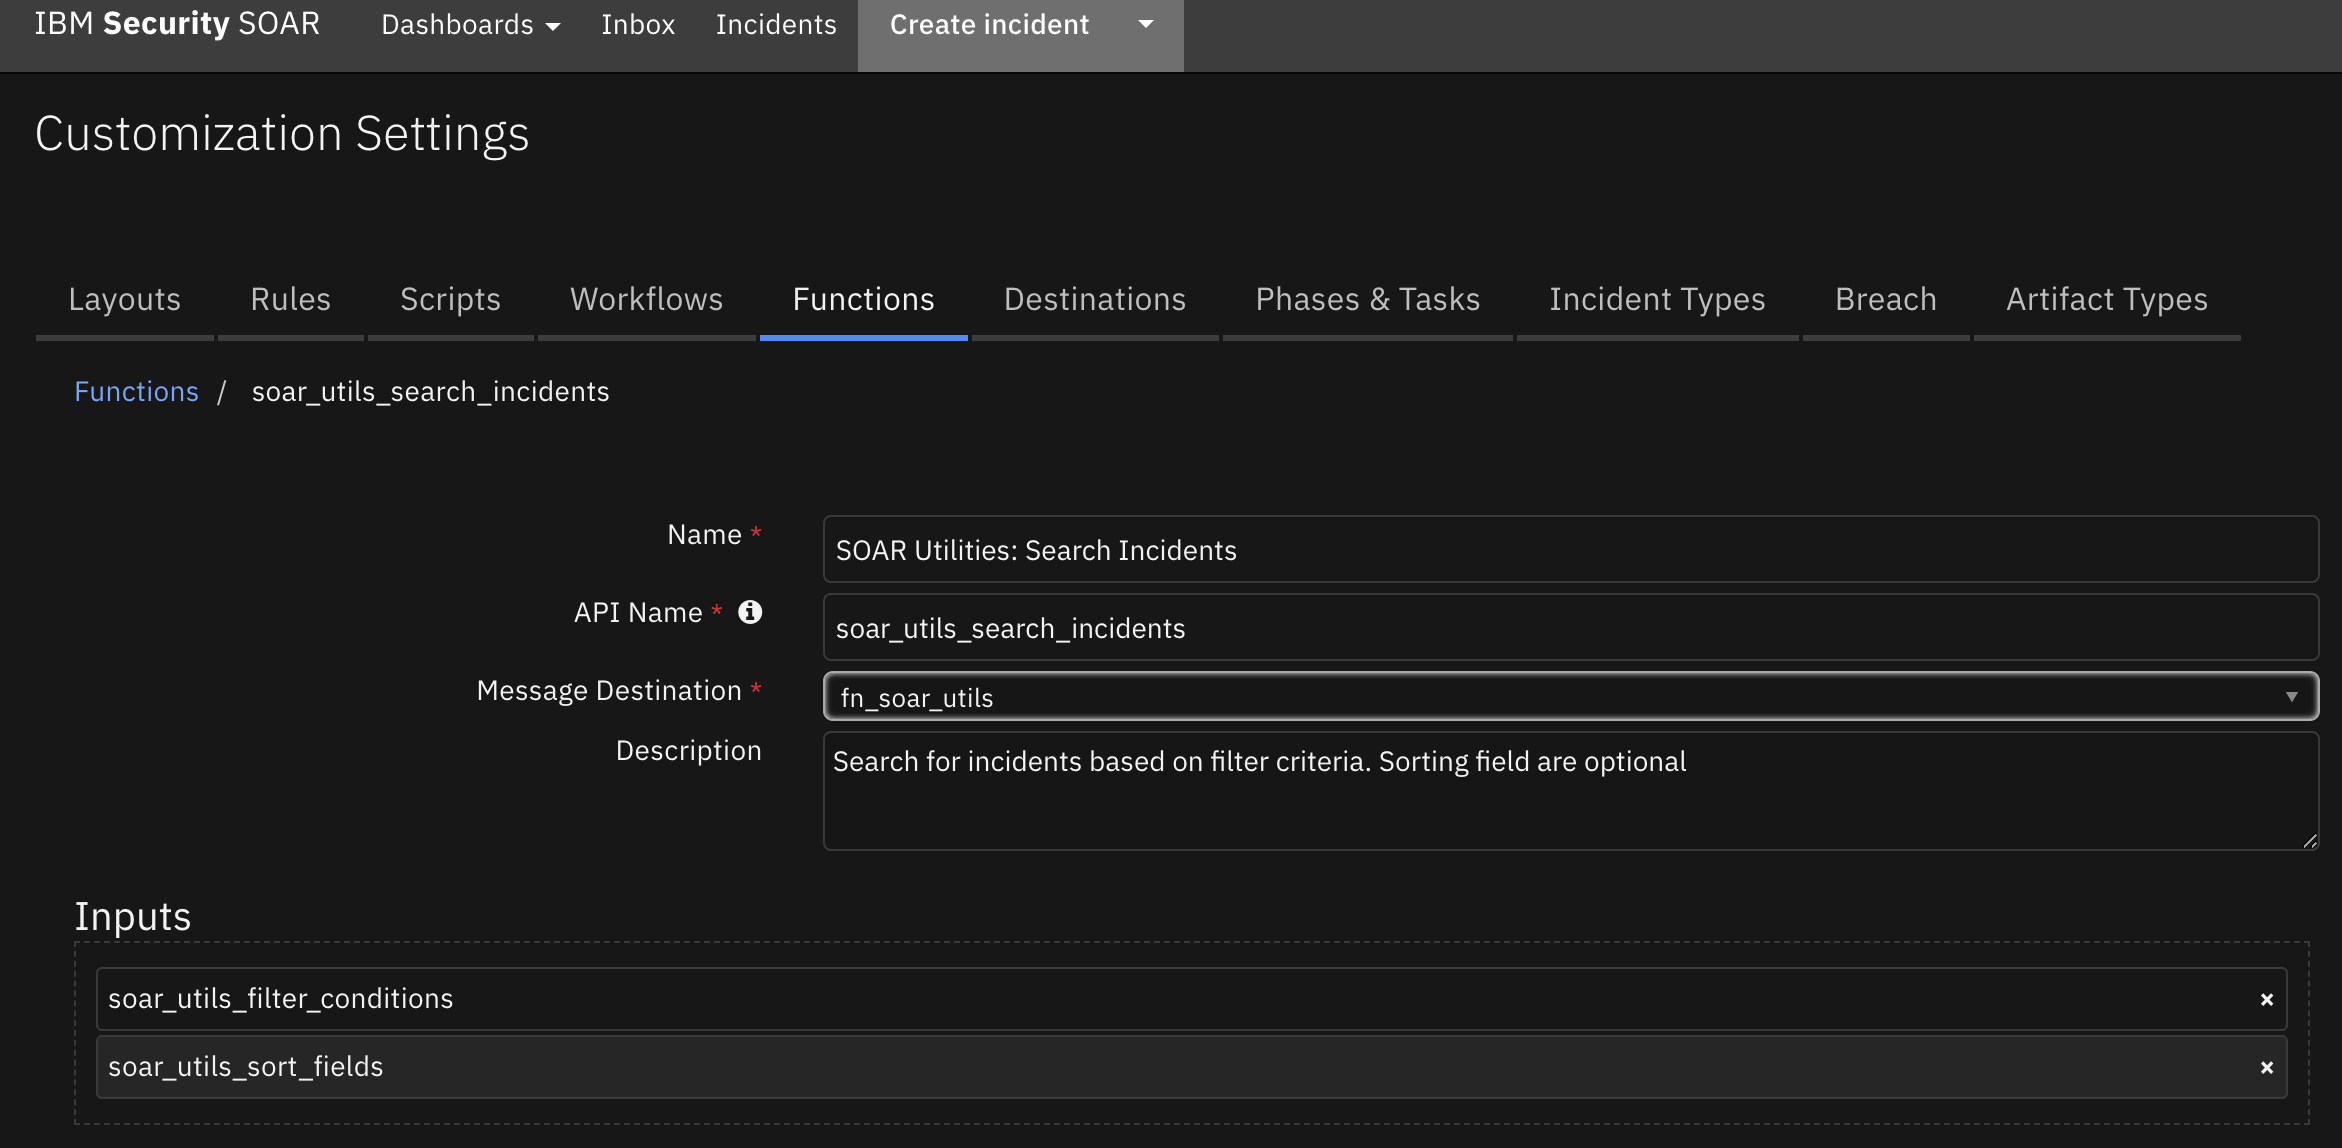The width and height of the screenshot is (2342, 1148).
Task: Switch to the Layouts tab
Action: (125, 299)
